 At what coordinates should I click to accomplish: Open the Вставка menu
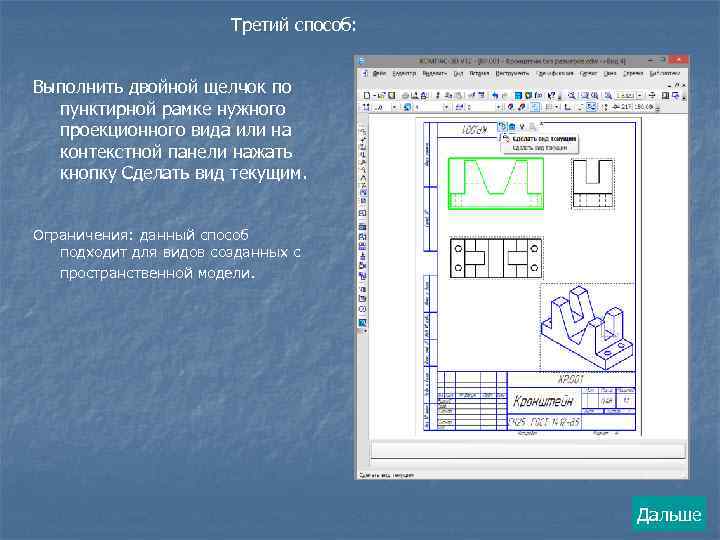(479, 73)
